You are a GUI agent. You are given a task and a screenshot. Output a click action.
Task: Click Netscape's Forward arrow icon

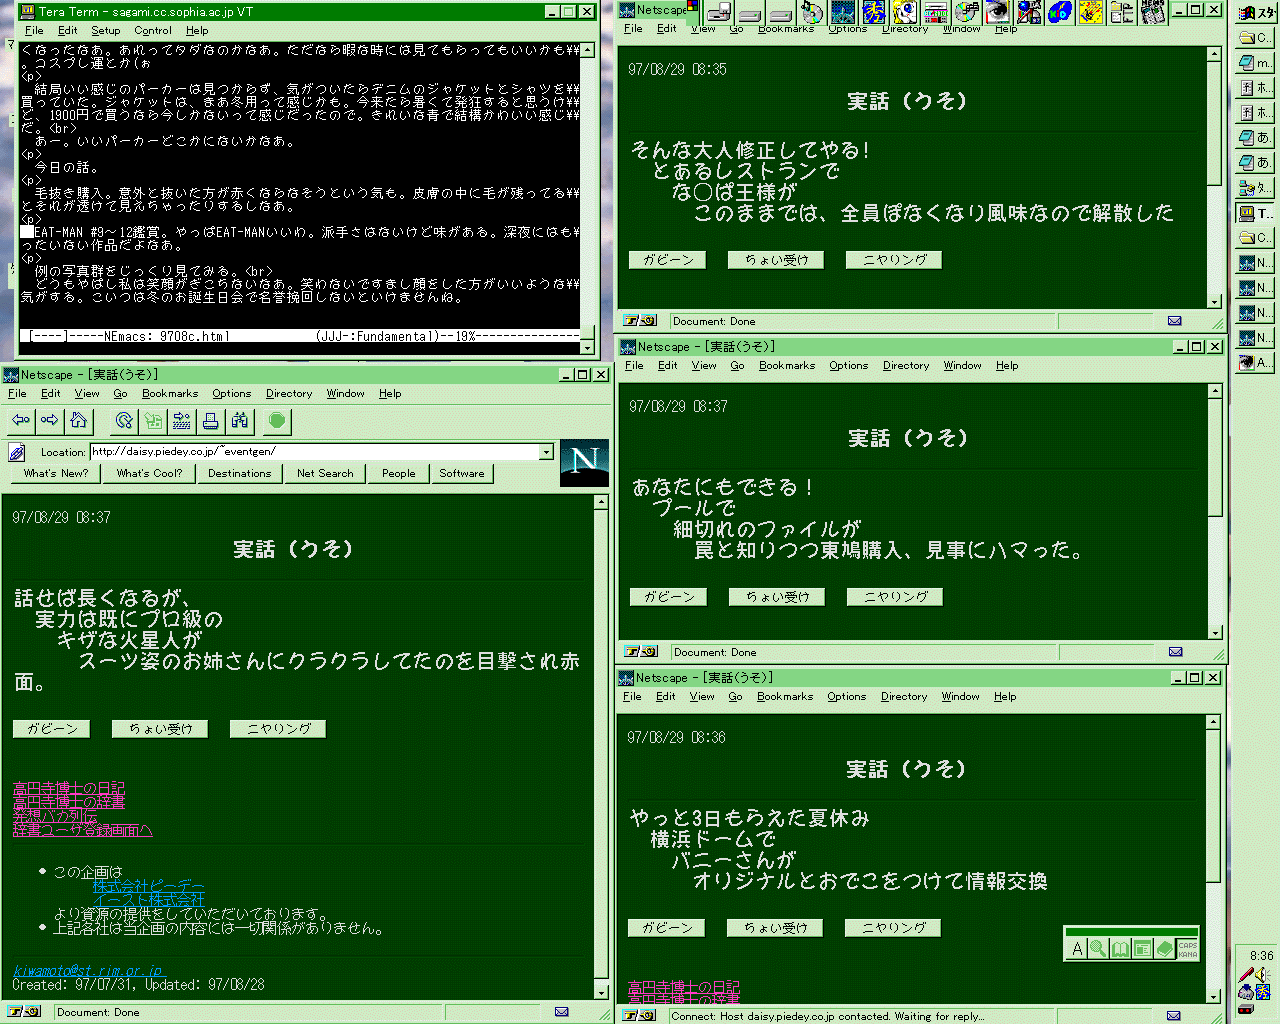click(49, 421)
